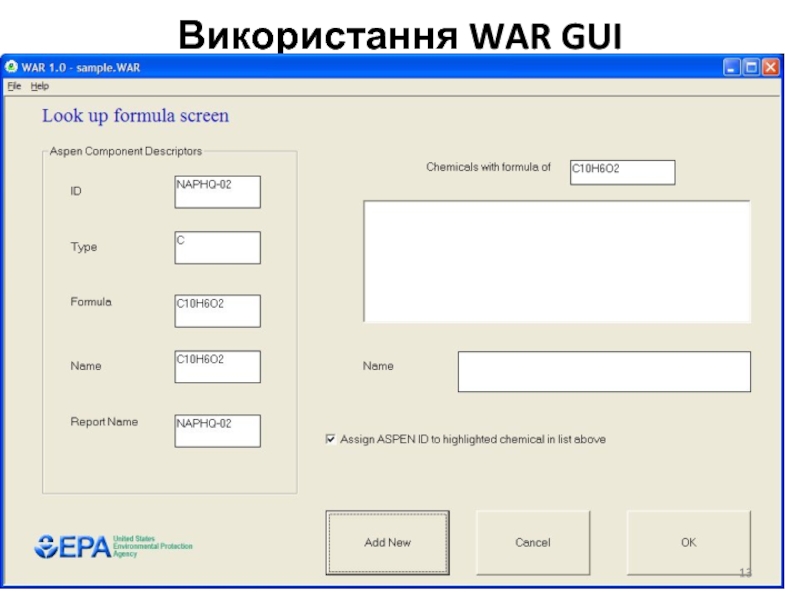Minimize the WAR window
The width and height of the screenshot is (800, 600).
click(732, 67)
